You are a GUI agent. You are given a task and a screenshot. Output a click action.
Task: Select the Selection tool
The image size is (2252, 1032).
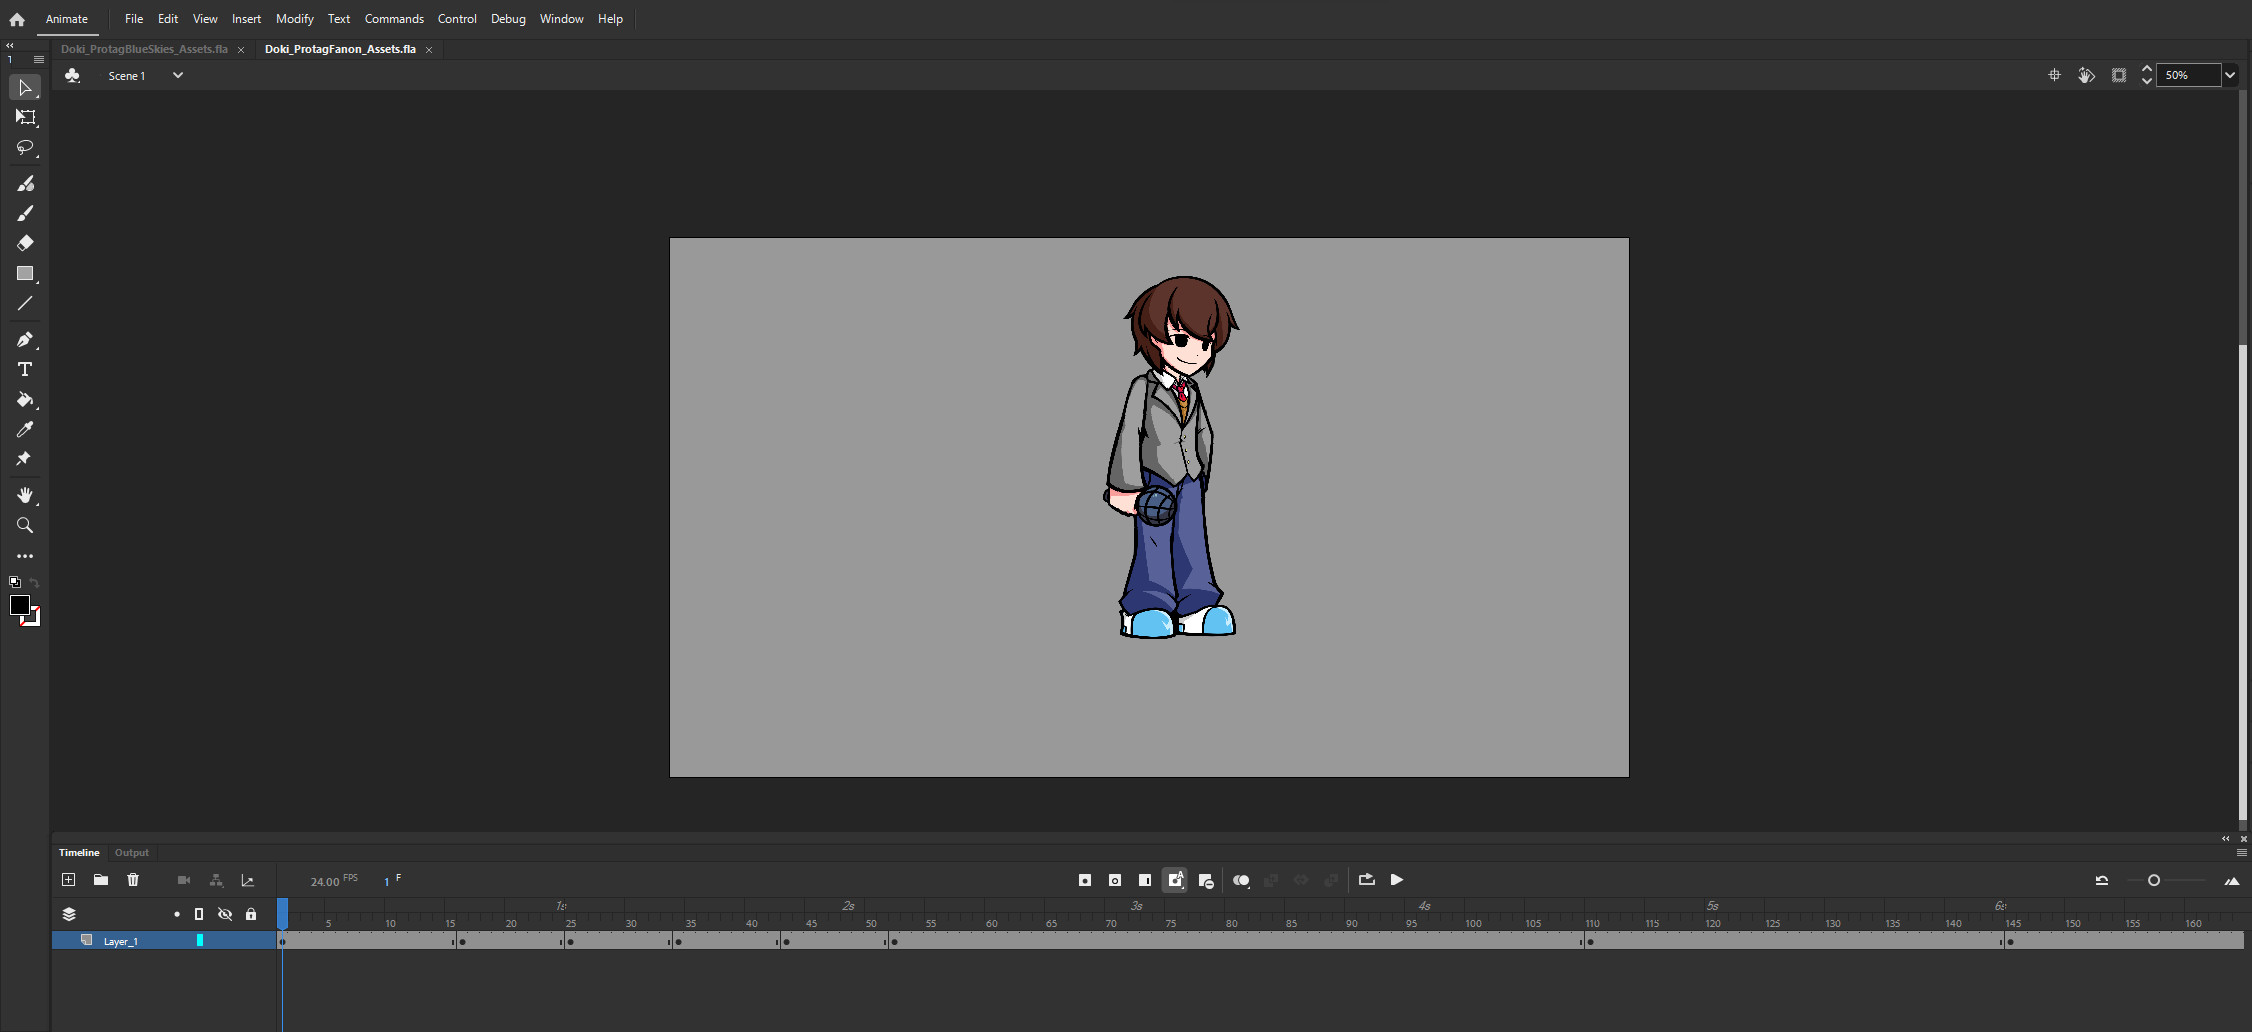(25, 88)
